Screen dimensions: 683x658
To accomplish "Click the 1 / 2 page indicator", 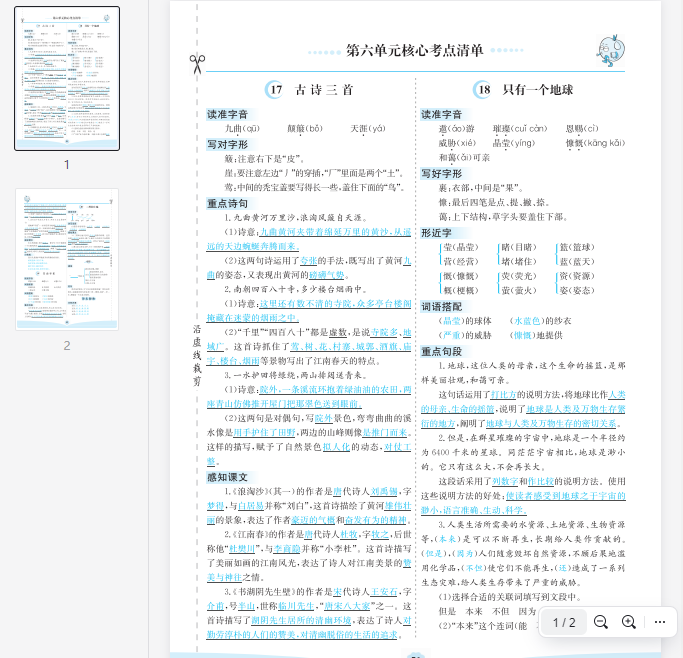I will (565, 622).
